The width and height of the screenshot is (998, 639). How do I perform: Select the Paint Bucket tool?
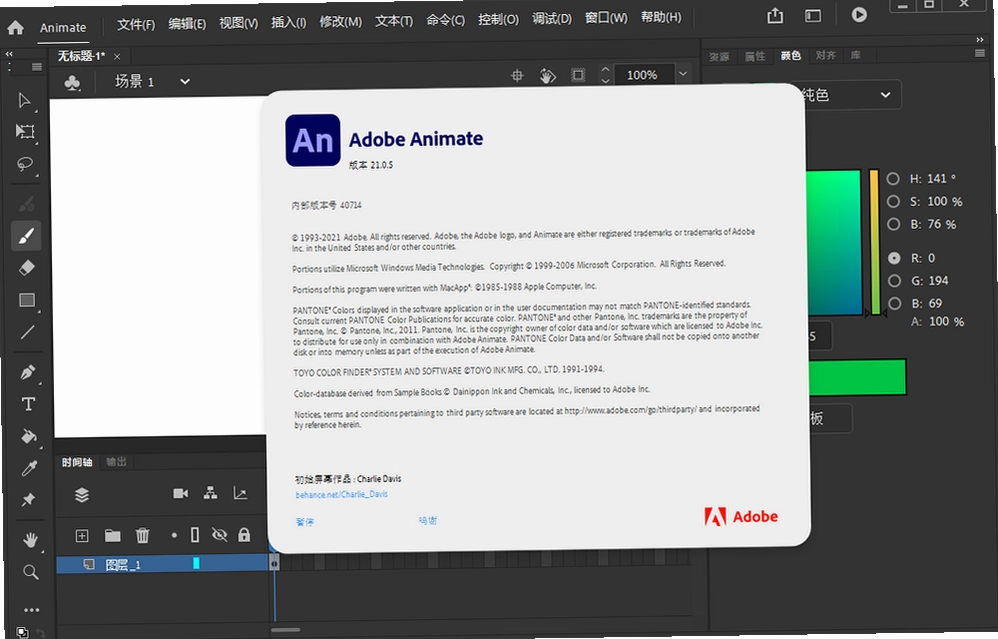(x=29, y=436)
